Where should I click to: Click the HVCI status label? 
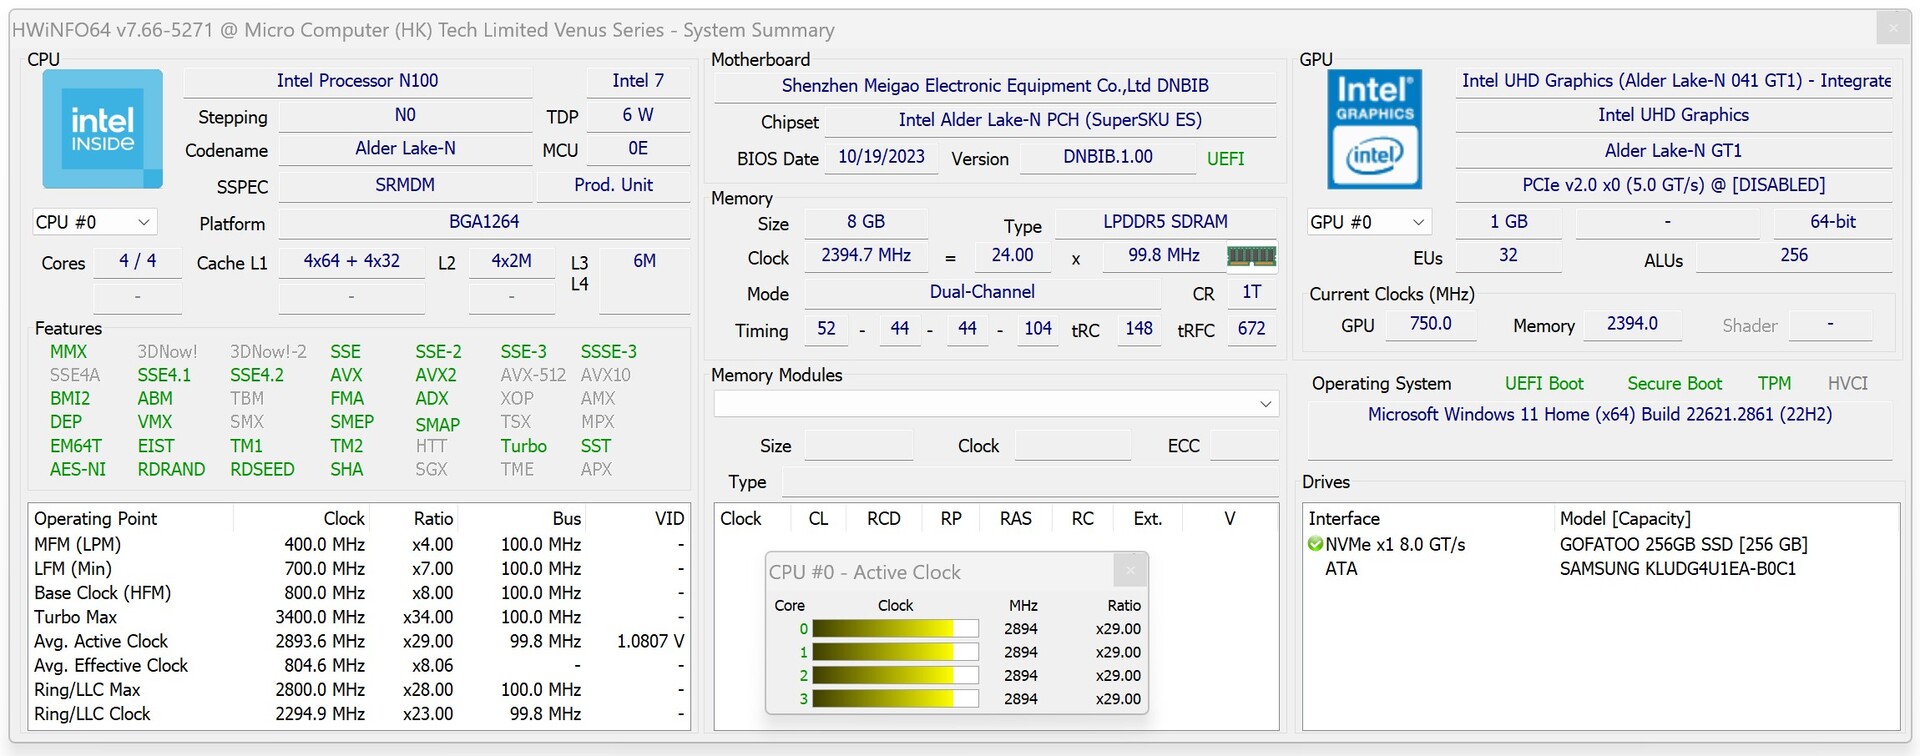(1848, 384)
